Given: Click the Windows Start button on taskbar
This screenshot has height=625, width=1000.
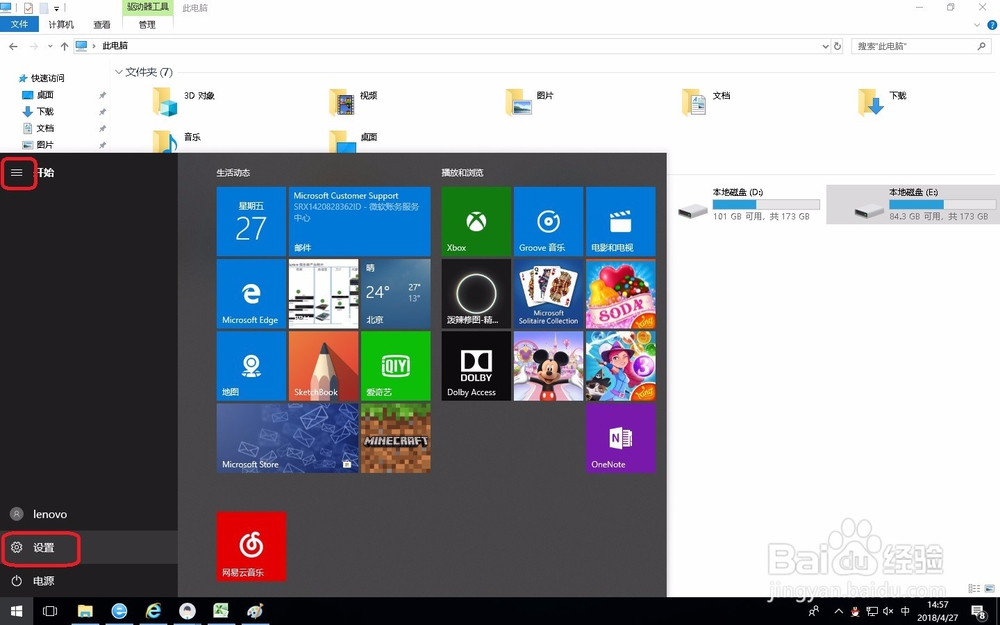Looking at the screenshot, I should (x=17, y=611).
